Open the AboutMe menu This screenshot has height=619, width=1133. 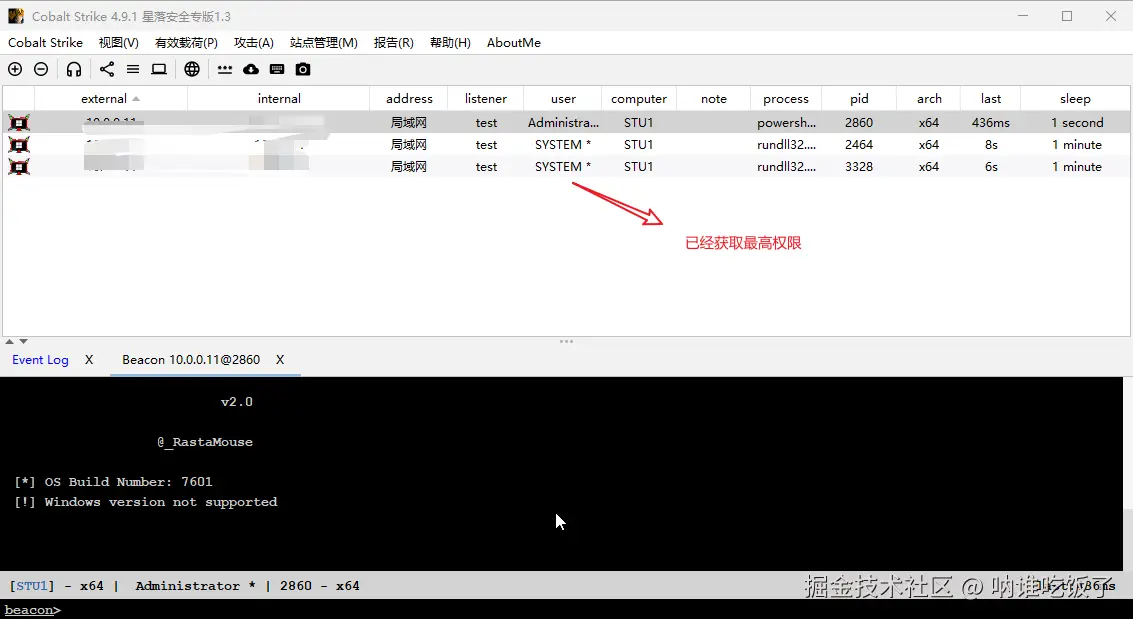(514, 43)
